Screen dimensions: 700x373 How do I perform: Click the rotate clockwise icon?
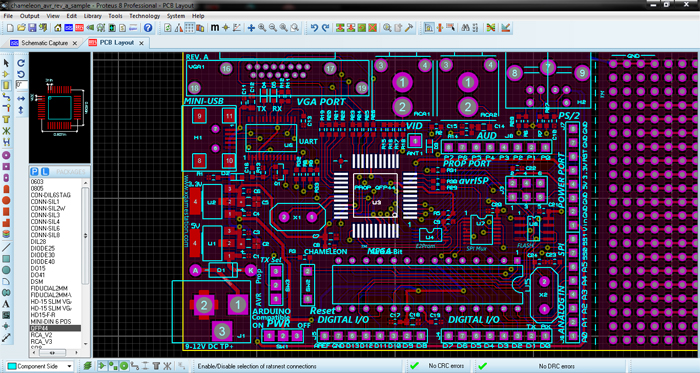pyautogui.click(x=21, y=63)
